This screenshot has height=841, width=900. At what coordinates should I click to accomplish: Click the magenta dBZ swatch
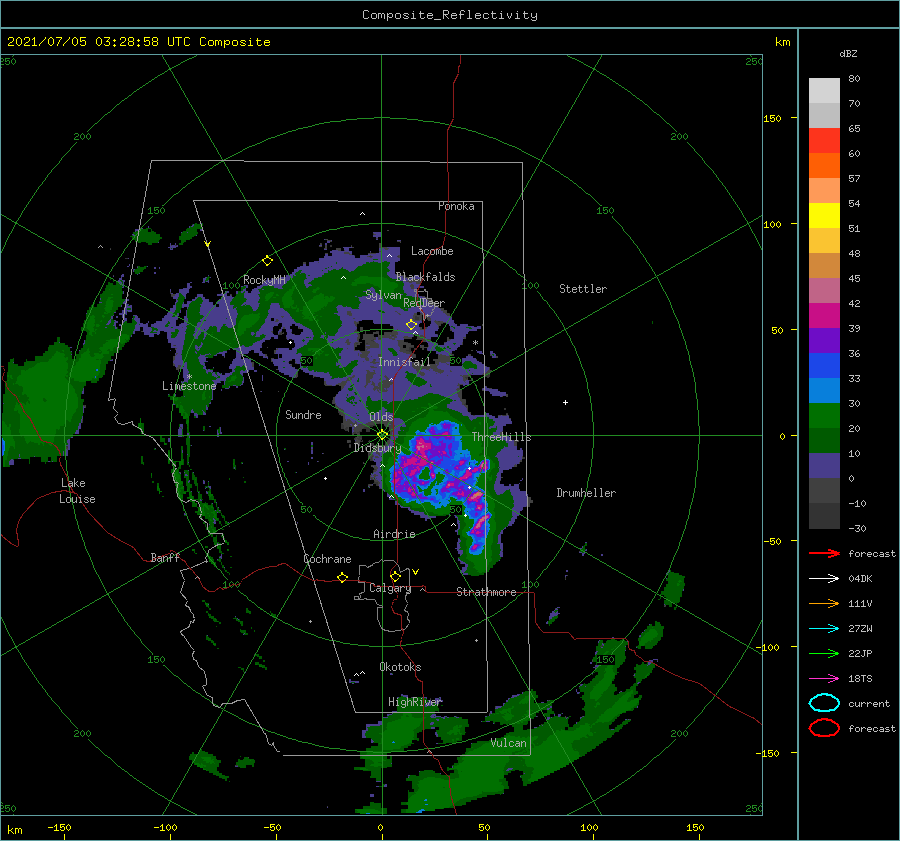point(824,315)
